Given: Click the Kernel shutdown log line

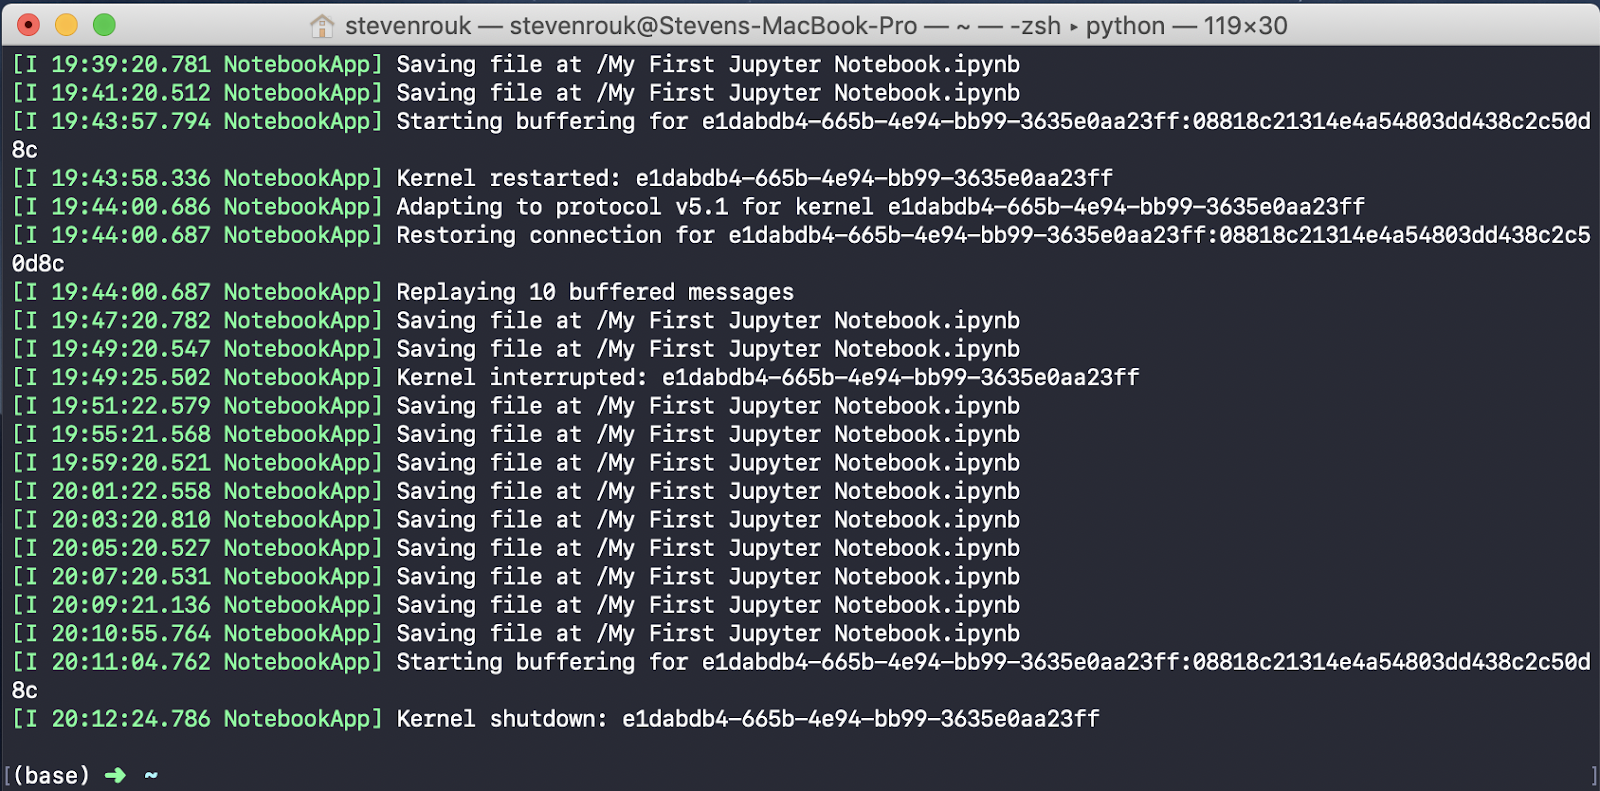Looking at the screenshot, I should click(x=556, y=719).
